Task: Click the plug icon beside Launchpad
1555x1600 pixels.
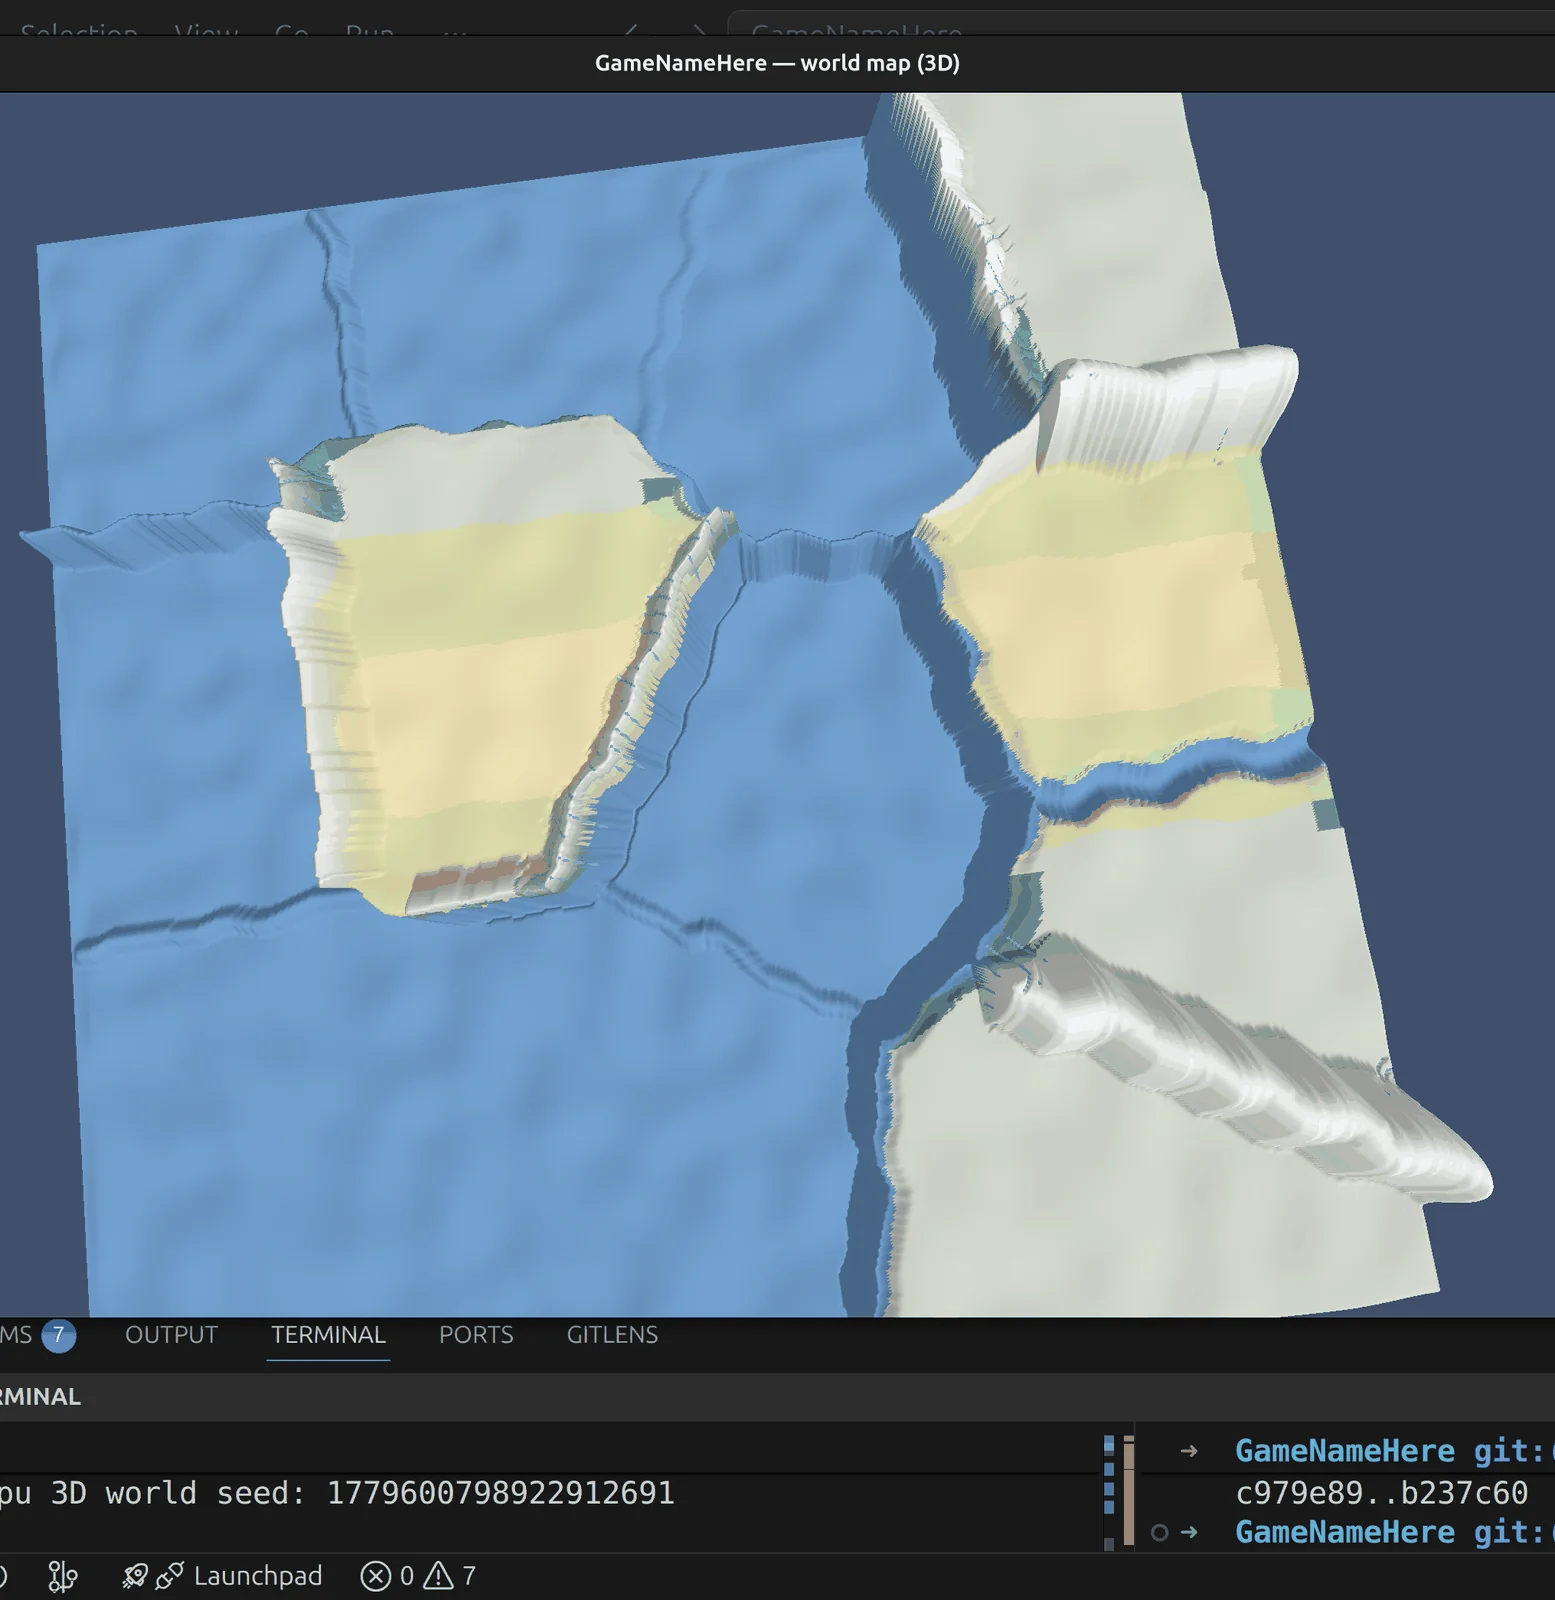Action: (170, 1577)
